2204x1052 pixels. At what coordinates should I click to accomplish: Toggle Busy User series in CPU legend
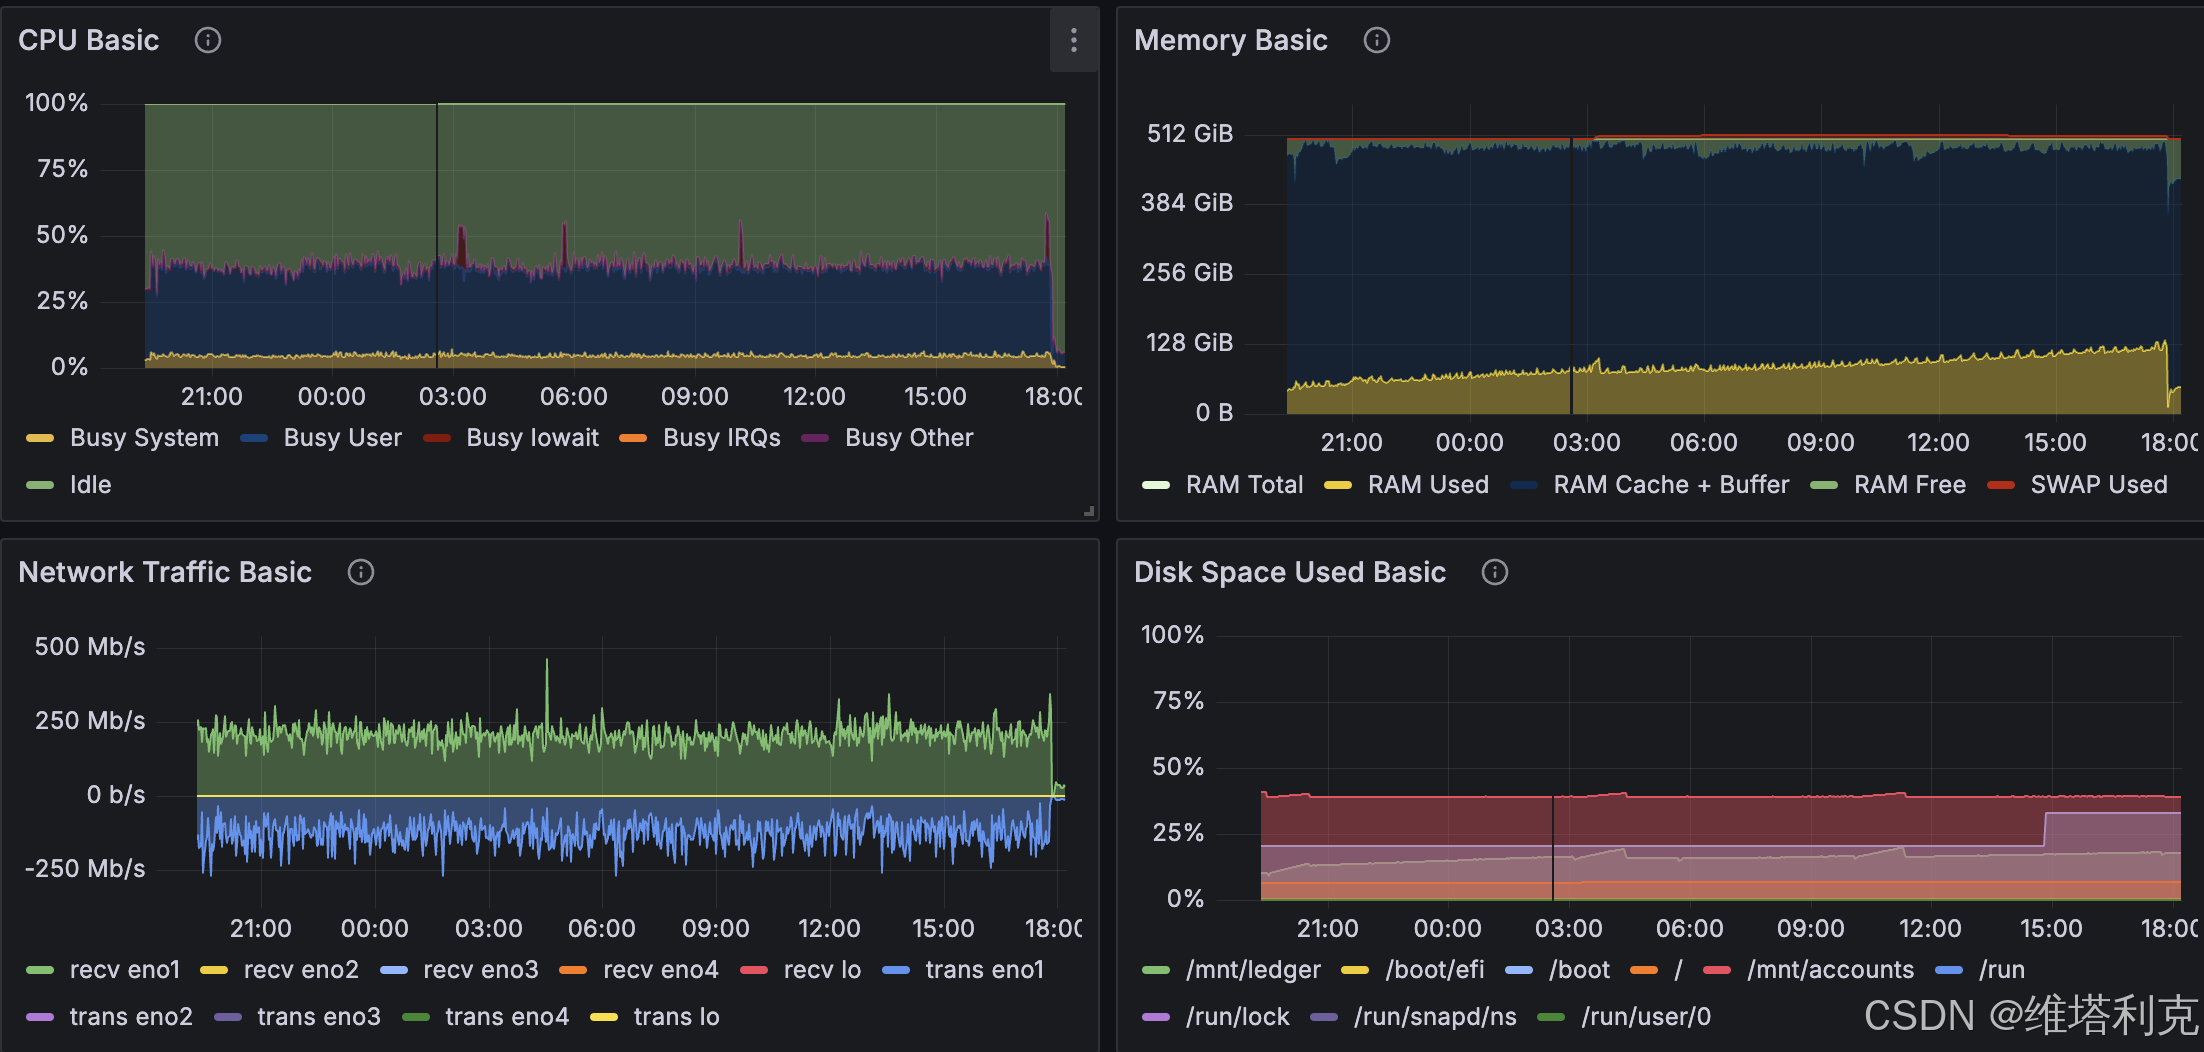(342, 438)
